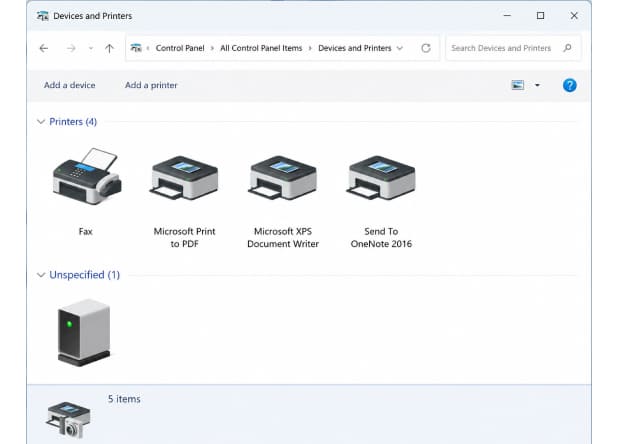
Task: Collapse the Printers (4) group
Action: [x=41, y=122]
